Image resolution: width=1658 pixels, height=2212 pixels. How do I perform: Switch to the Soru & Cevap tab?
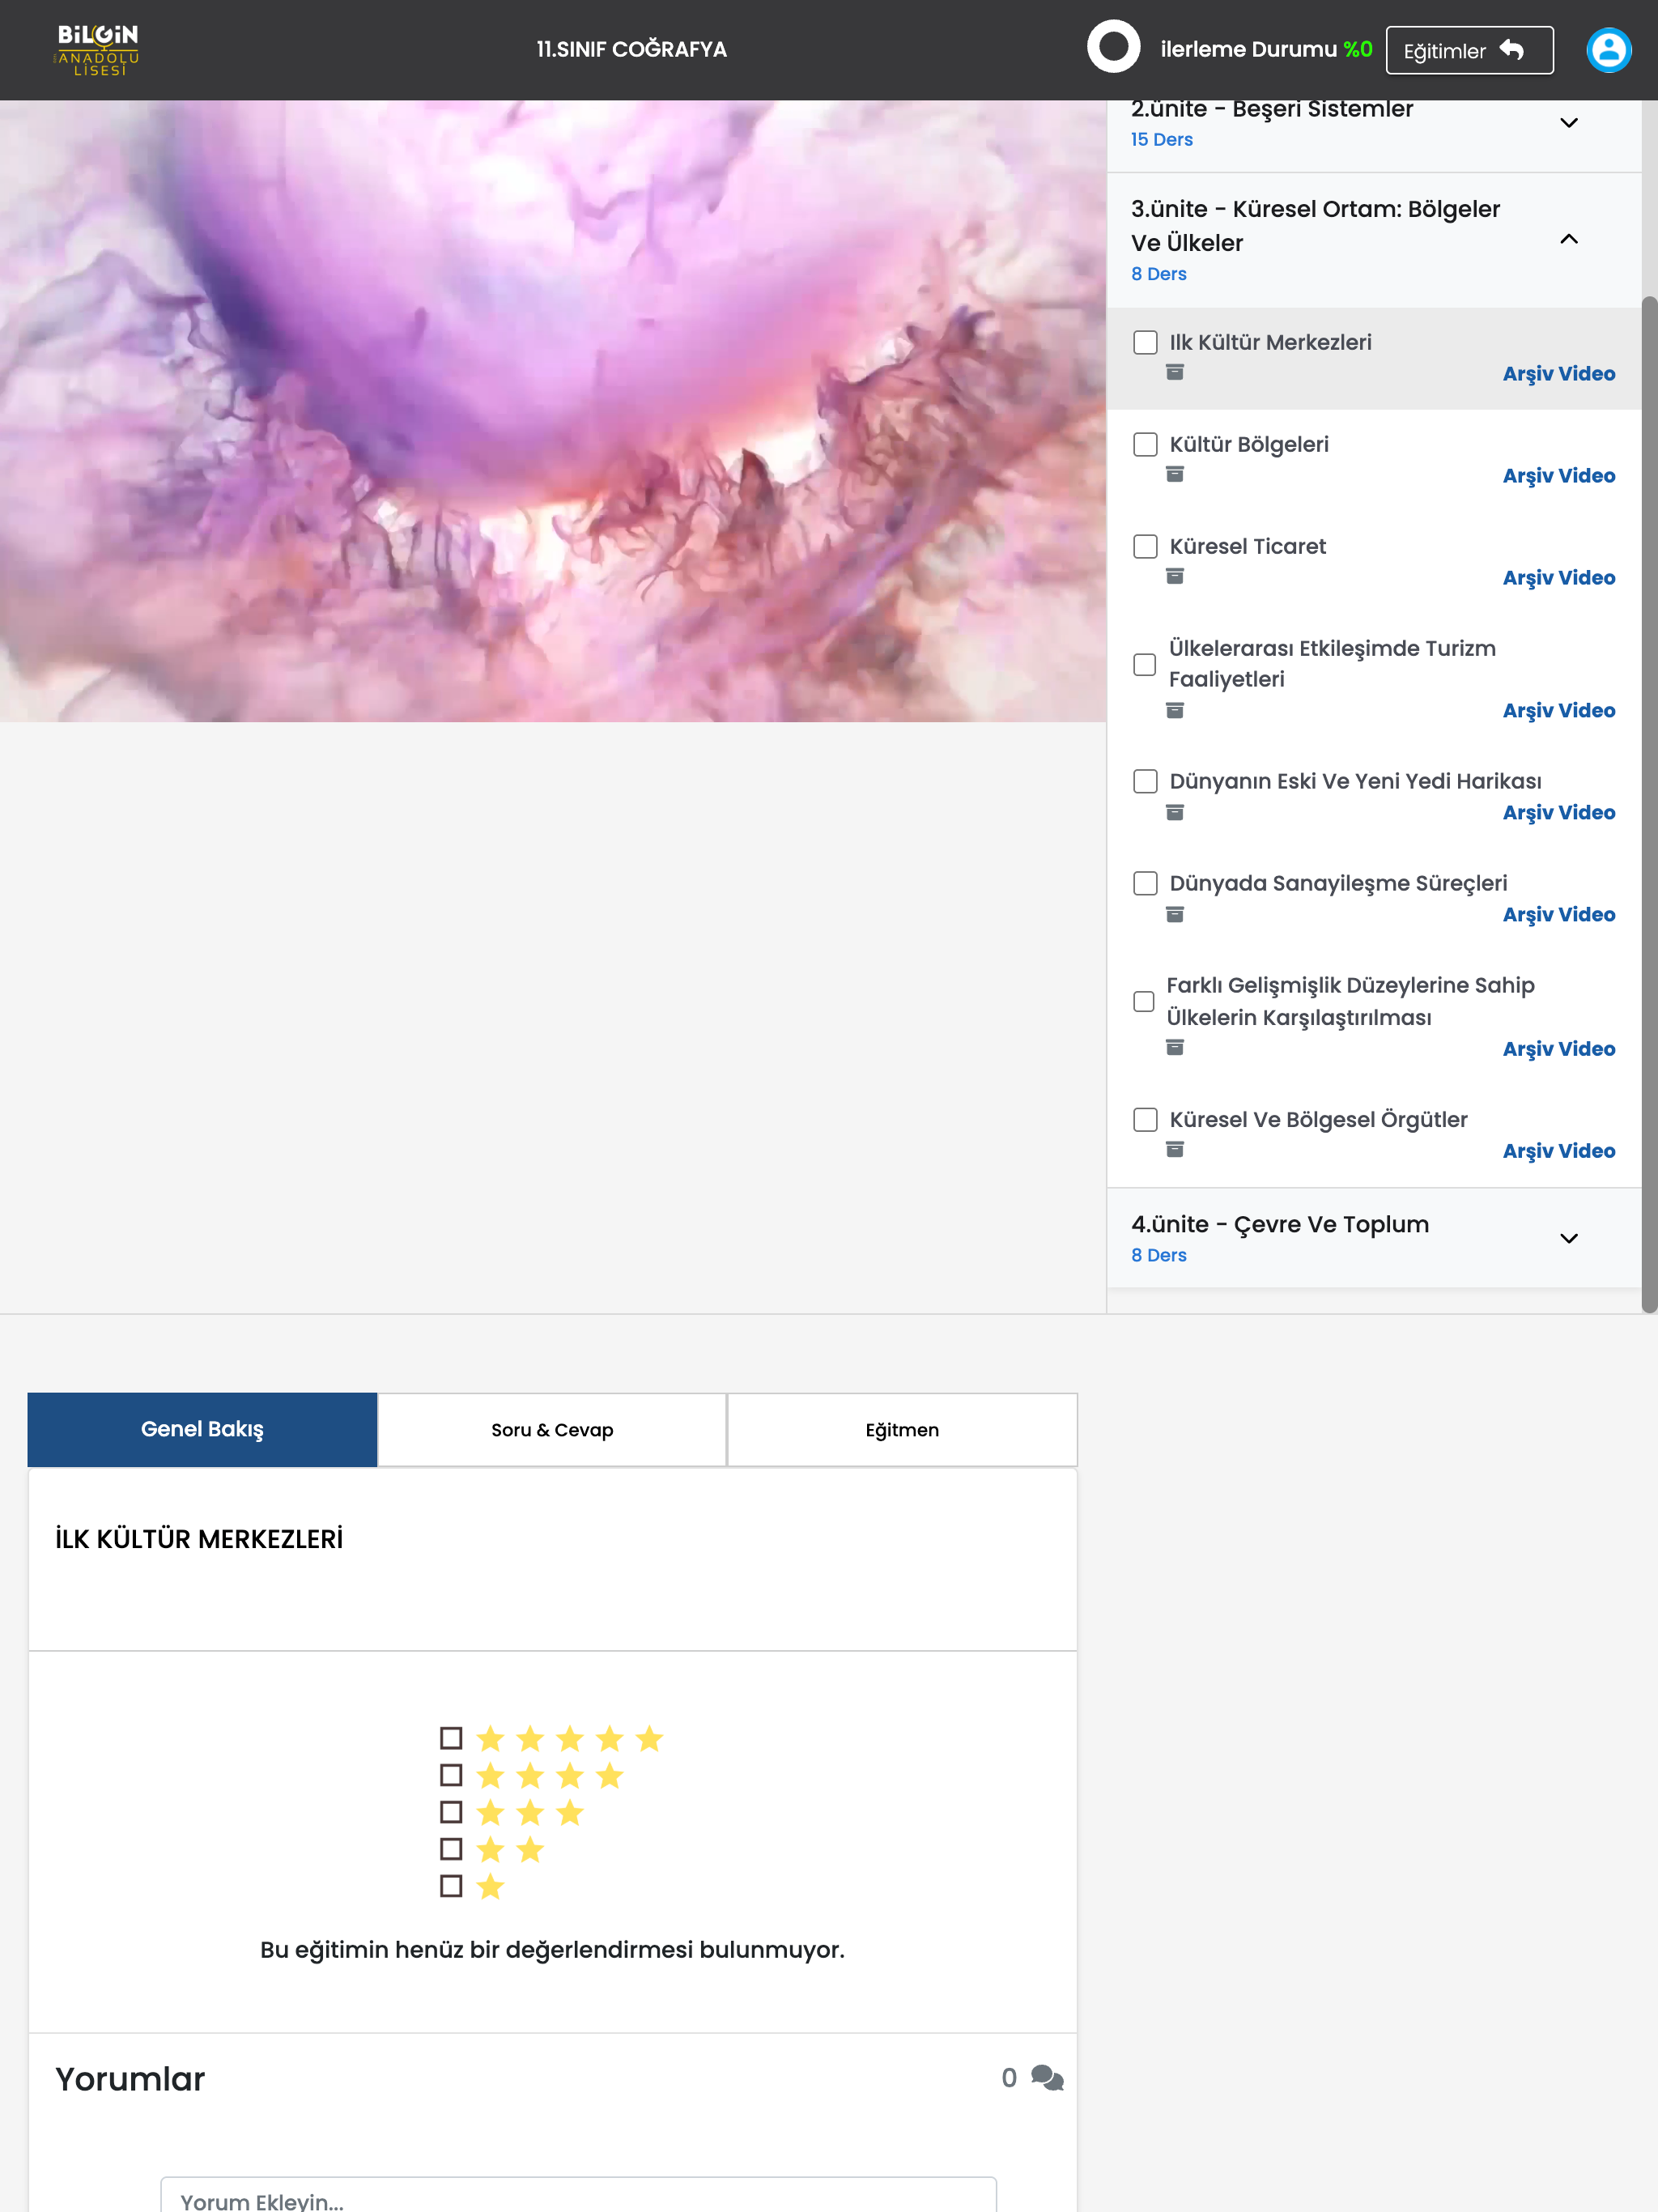(x=552, y=1429)
